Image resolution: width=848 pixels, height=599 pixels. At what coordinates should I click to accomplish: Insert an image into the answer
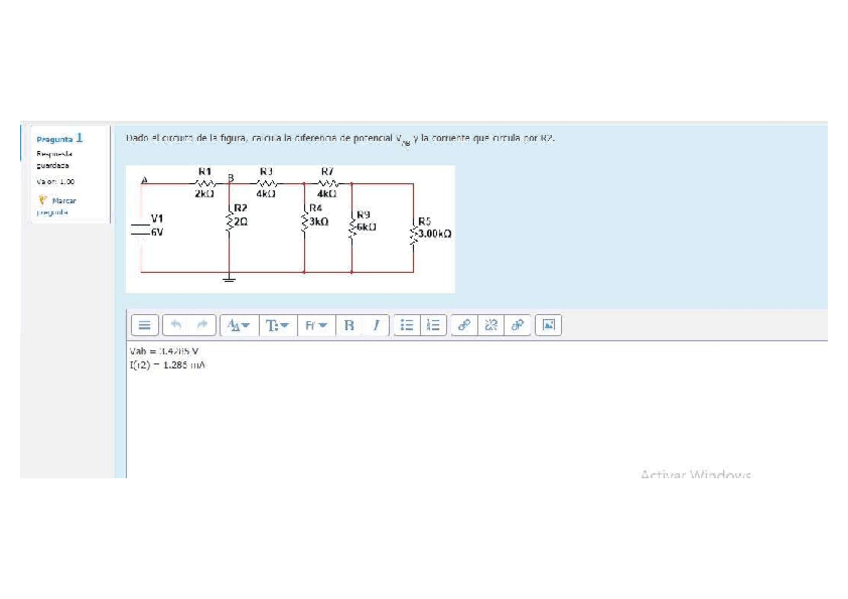click(548, 325)
